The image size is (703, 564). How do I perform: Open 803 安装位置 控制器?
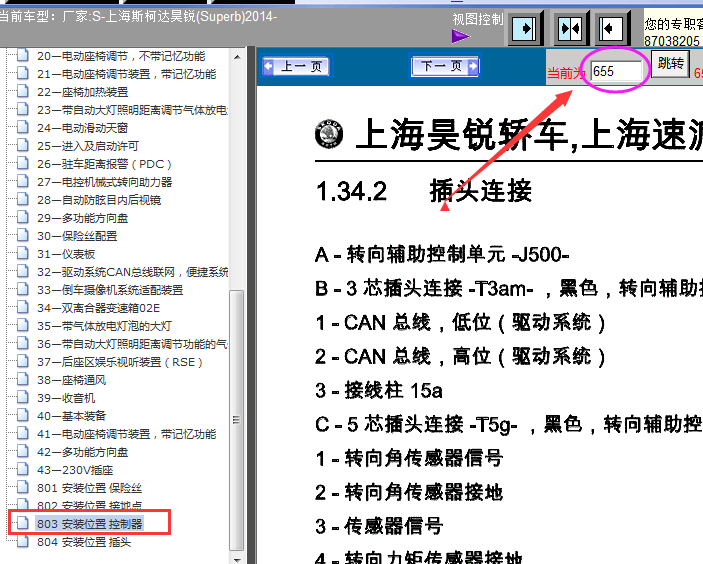tap(89, 524)
